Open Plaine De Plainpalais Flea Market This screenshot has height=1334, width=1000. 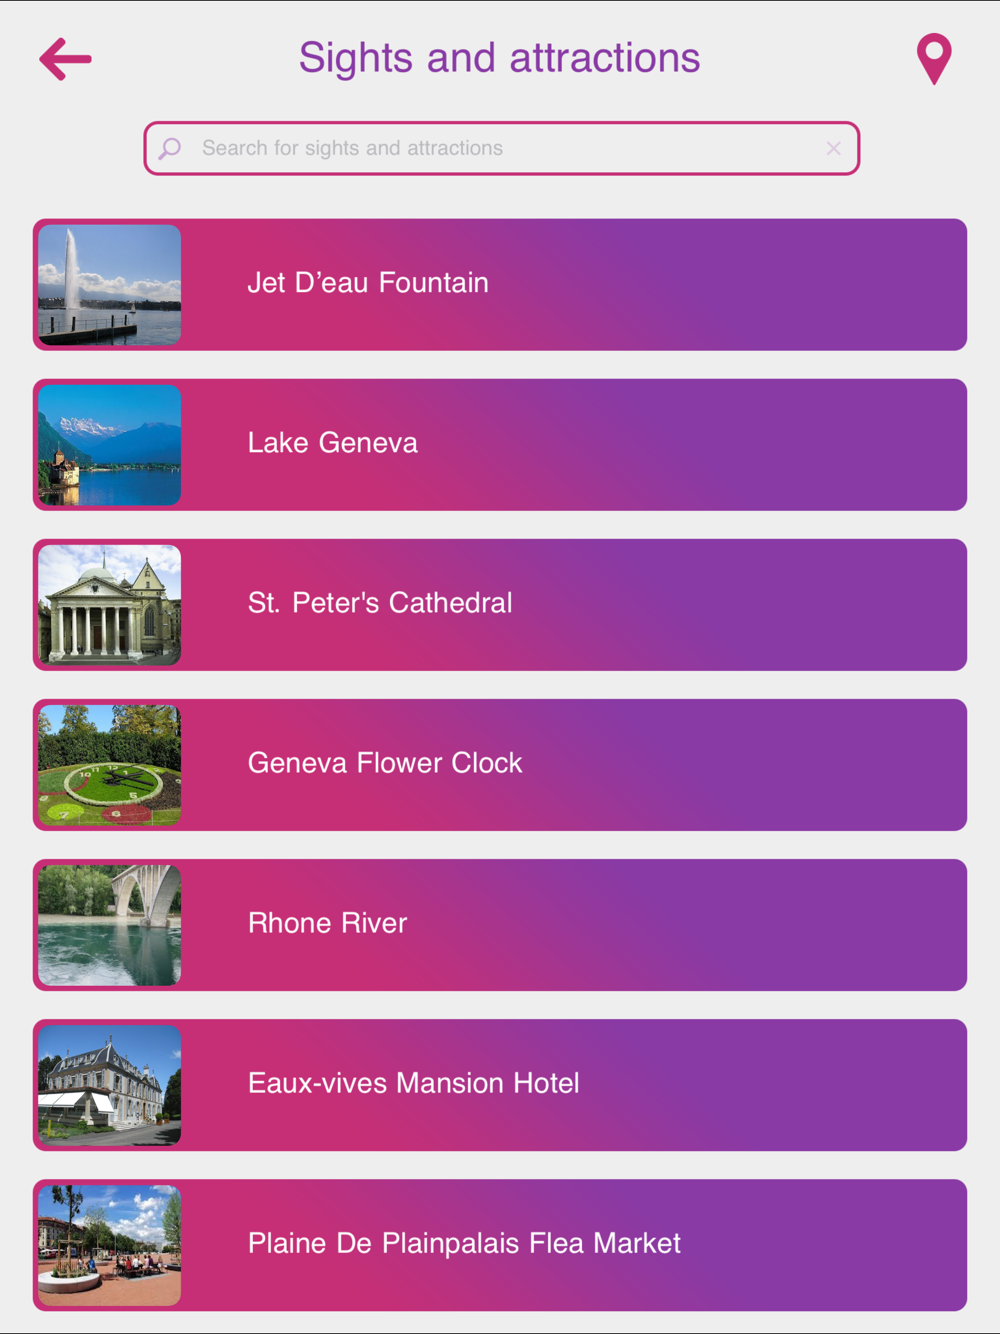(x=500, y=1245)
